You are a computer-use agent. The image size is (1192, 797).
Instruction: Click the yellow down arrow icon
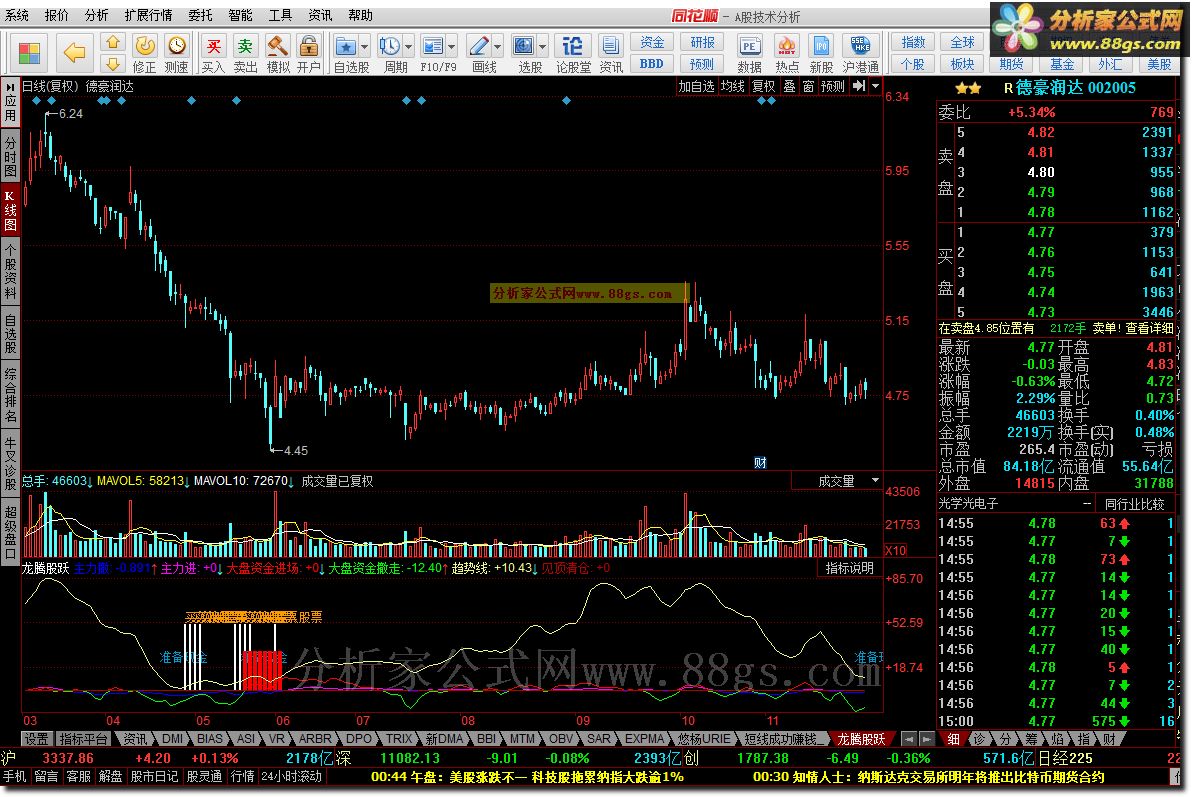click(x=113, y=64)
